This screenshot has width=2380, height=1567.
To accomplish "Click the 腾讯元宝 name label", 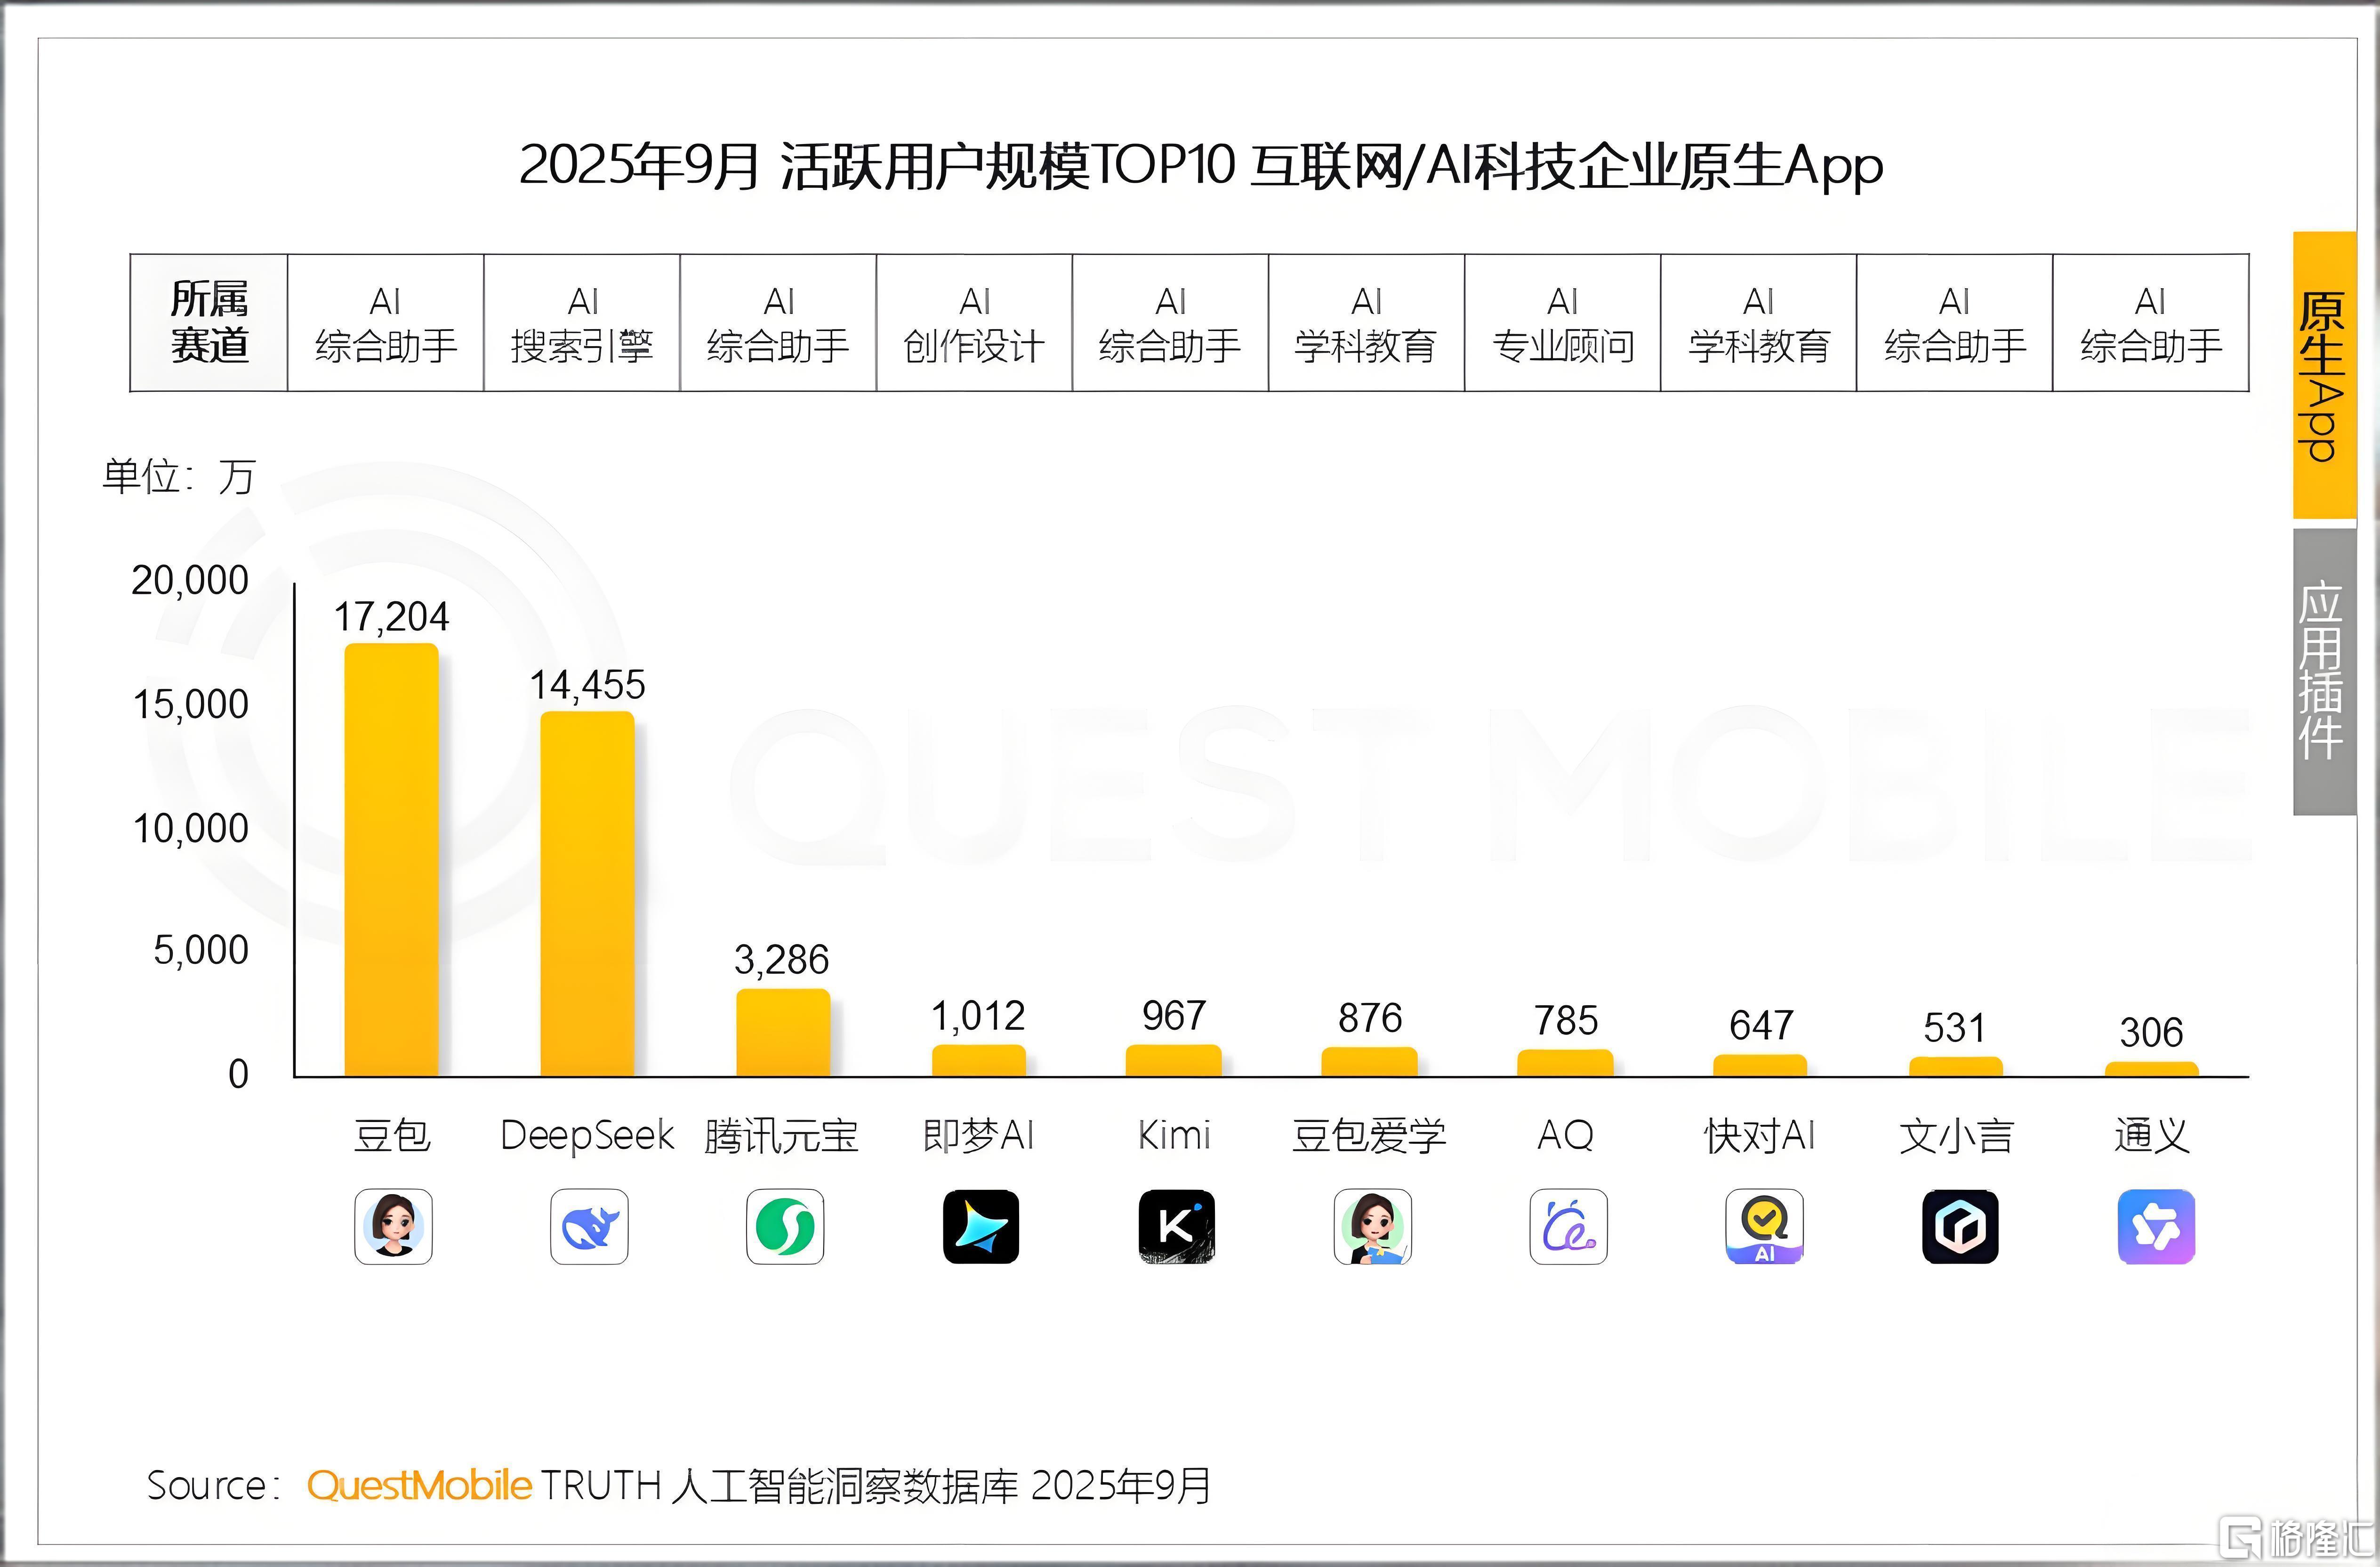I will [x=782, y=1136].
